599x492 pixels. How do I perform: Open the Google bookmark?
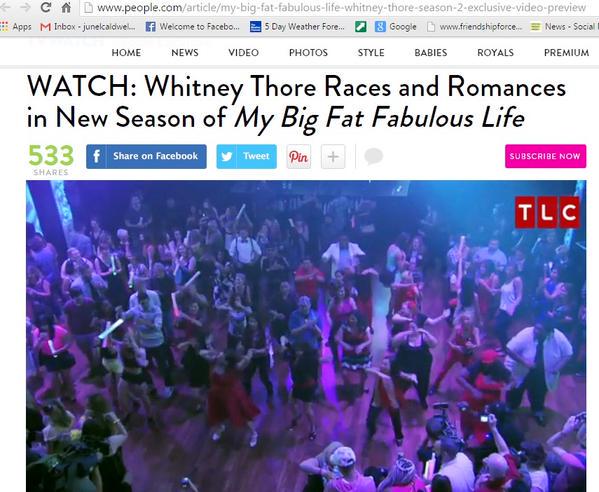point(396,26)
